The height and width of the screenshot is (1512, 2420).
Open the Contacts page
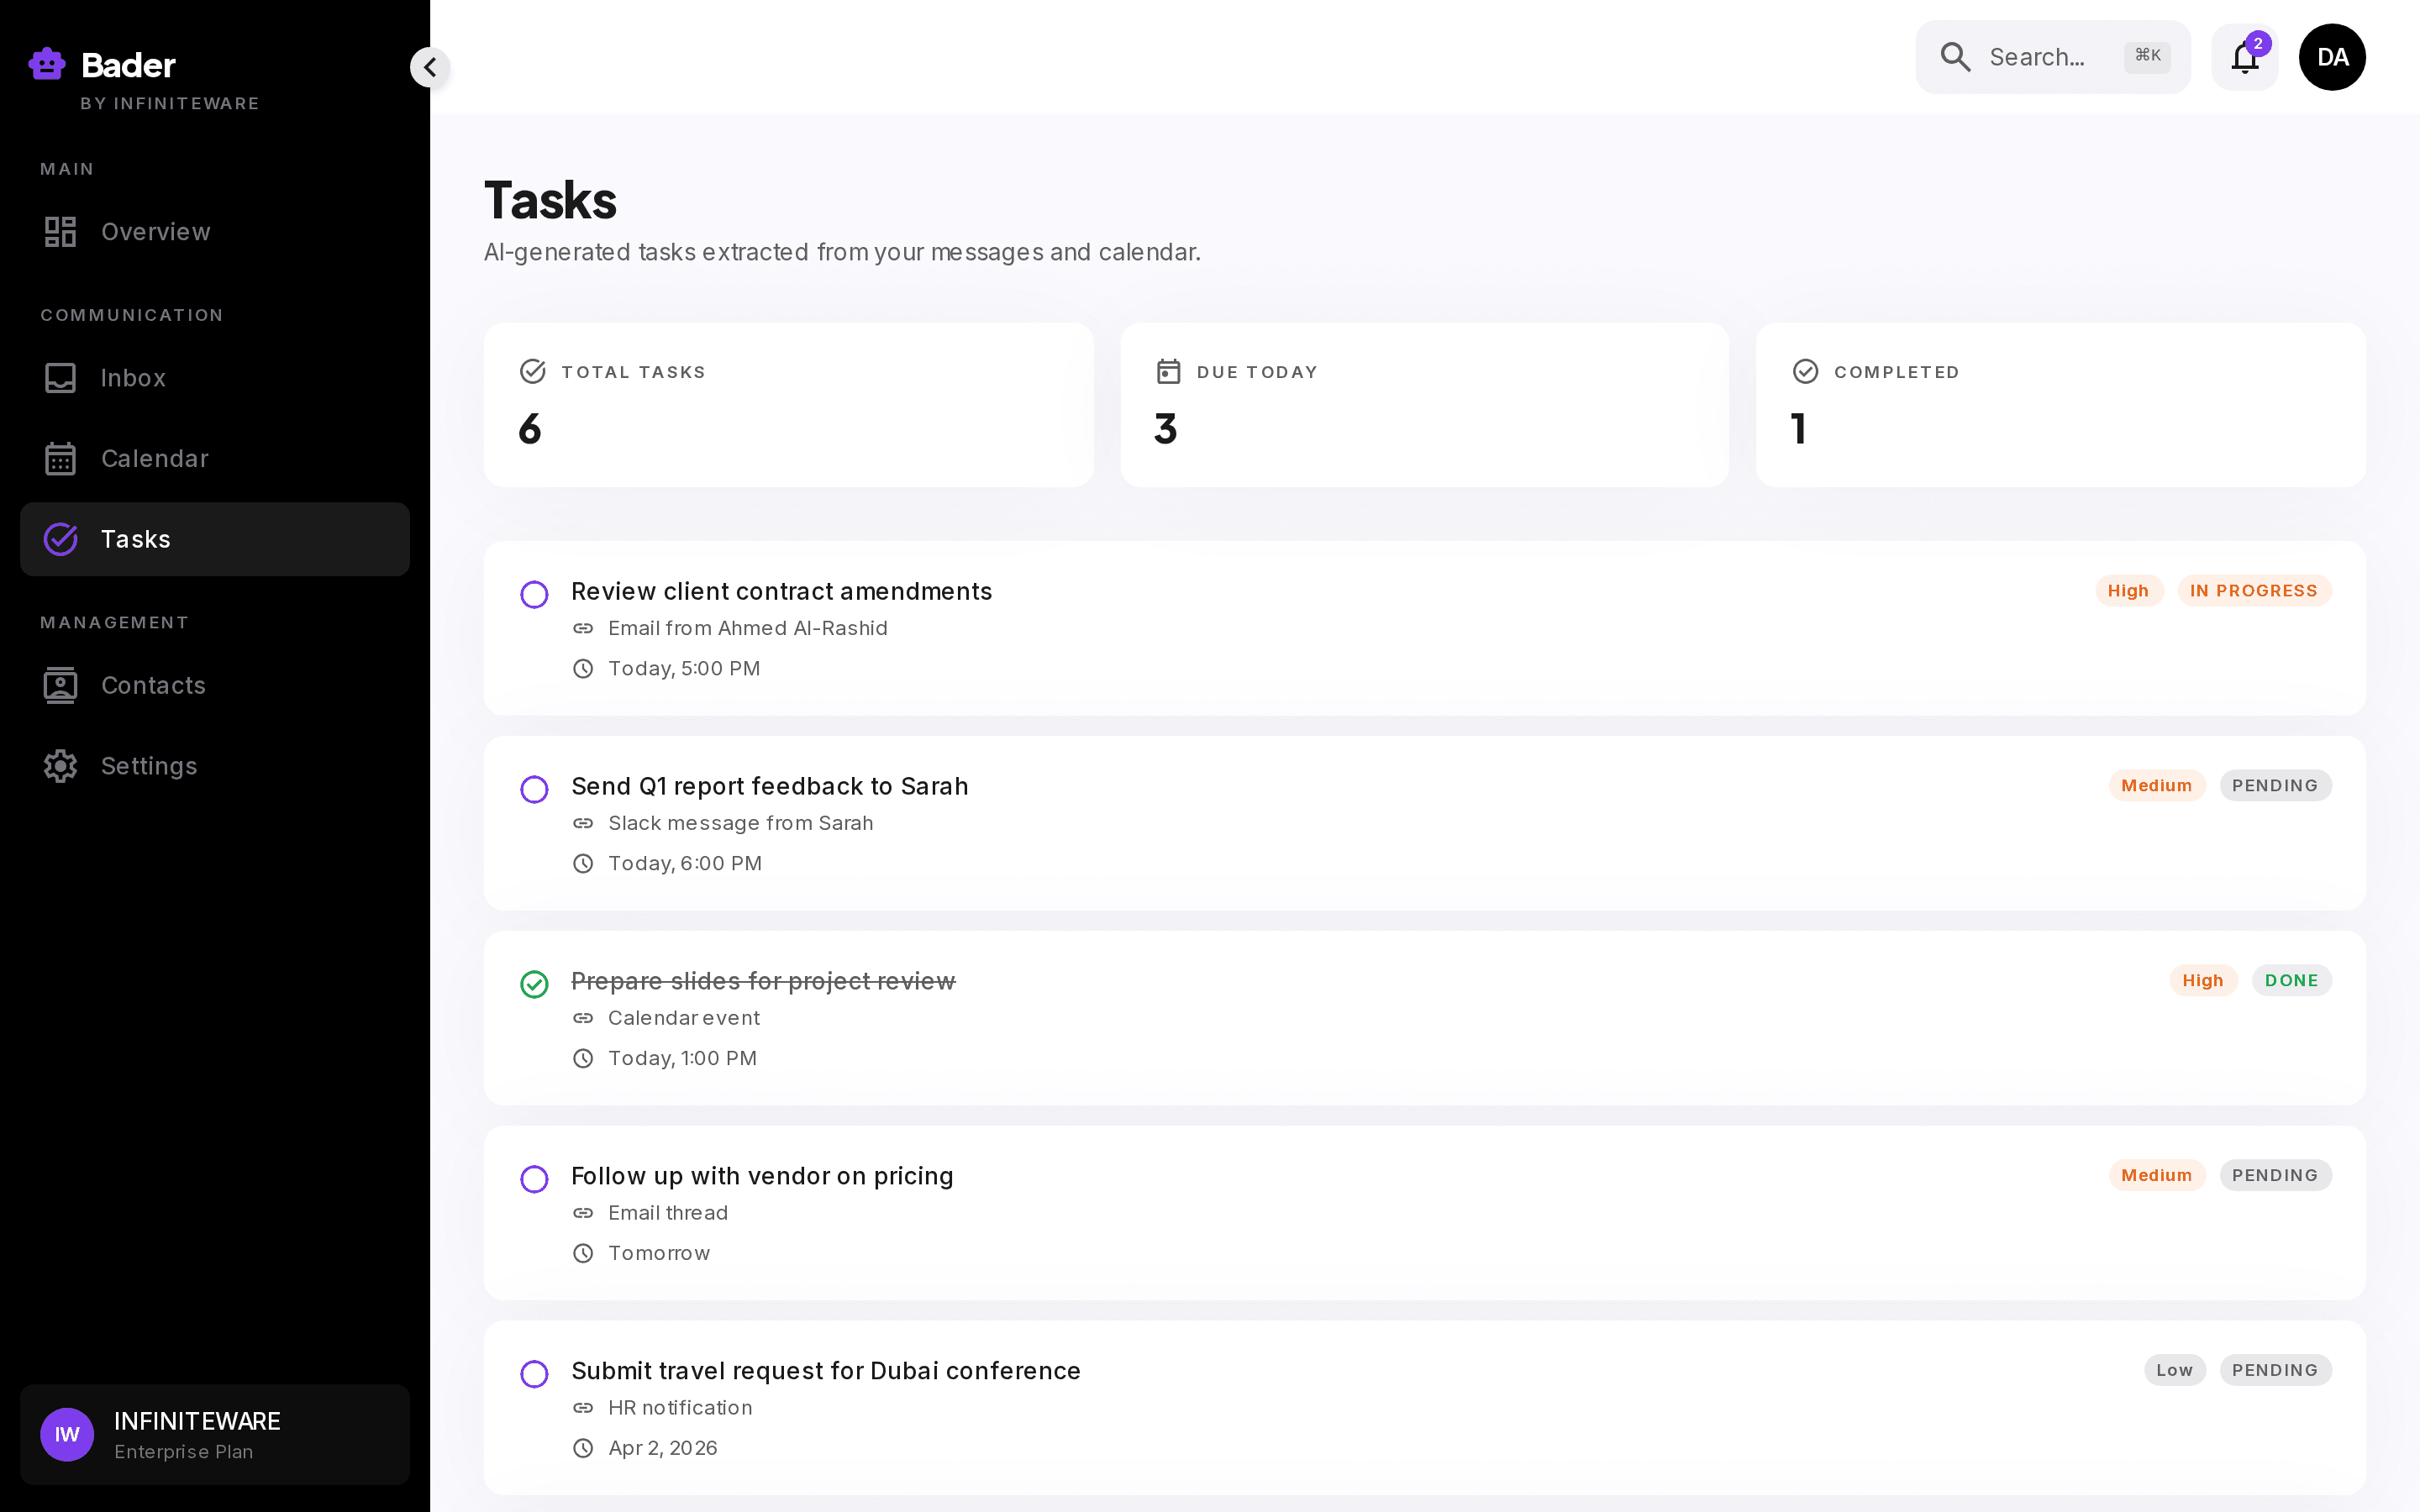(215, 686)
